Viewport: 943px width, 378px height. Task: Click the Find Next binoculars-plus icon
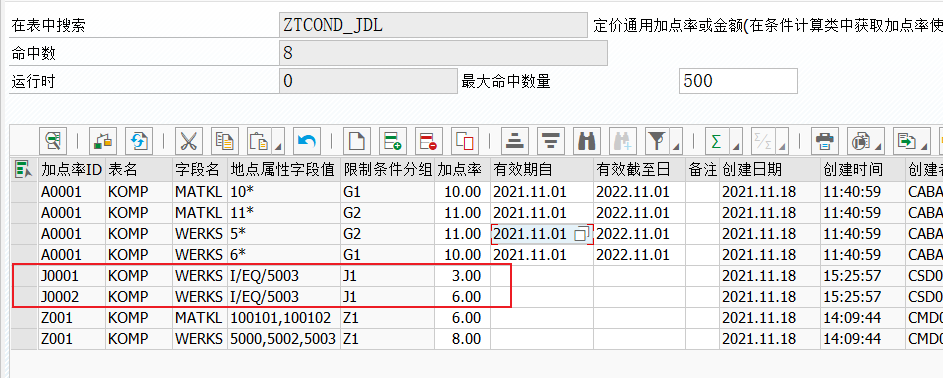pos(622,142)
